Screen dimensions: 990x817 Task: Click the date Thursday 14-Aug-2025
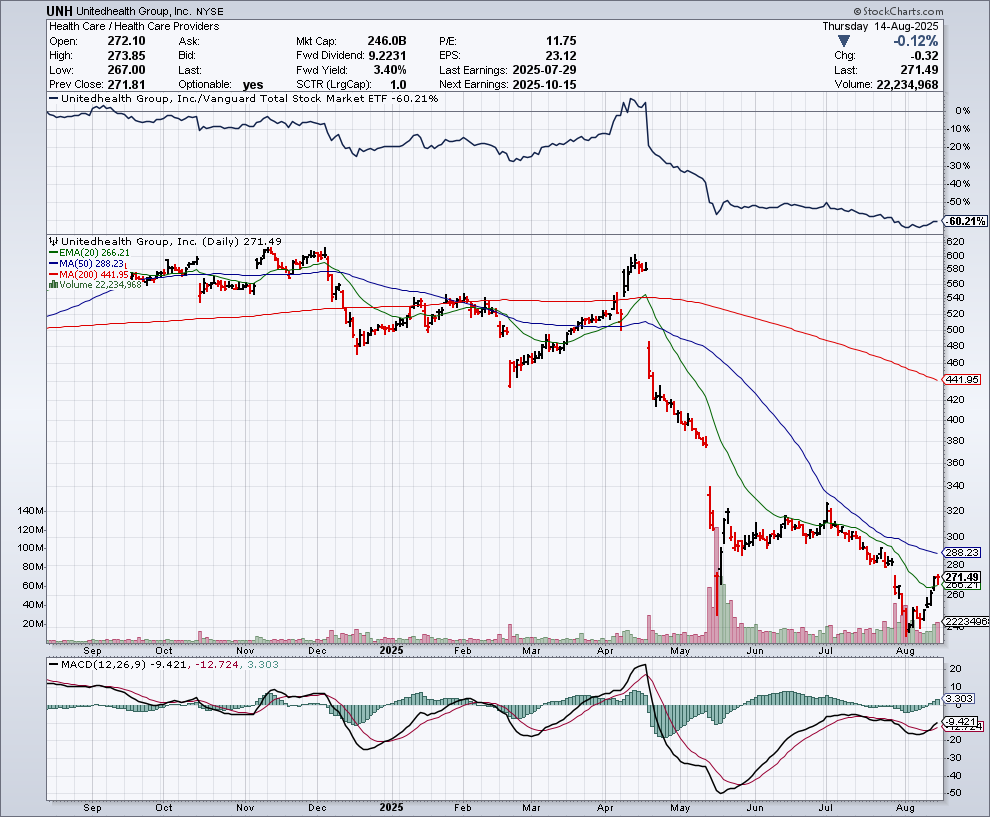tap(880, 27)
